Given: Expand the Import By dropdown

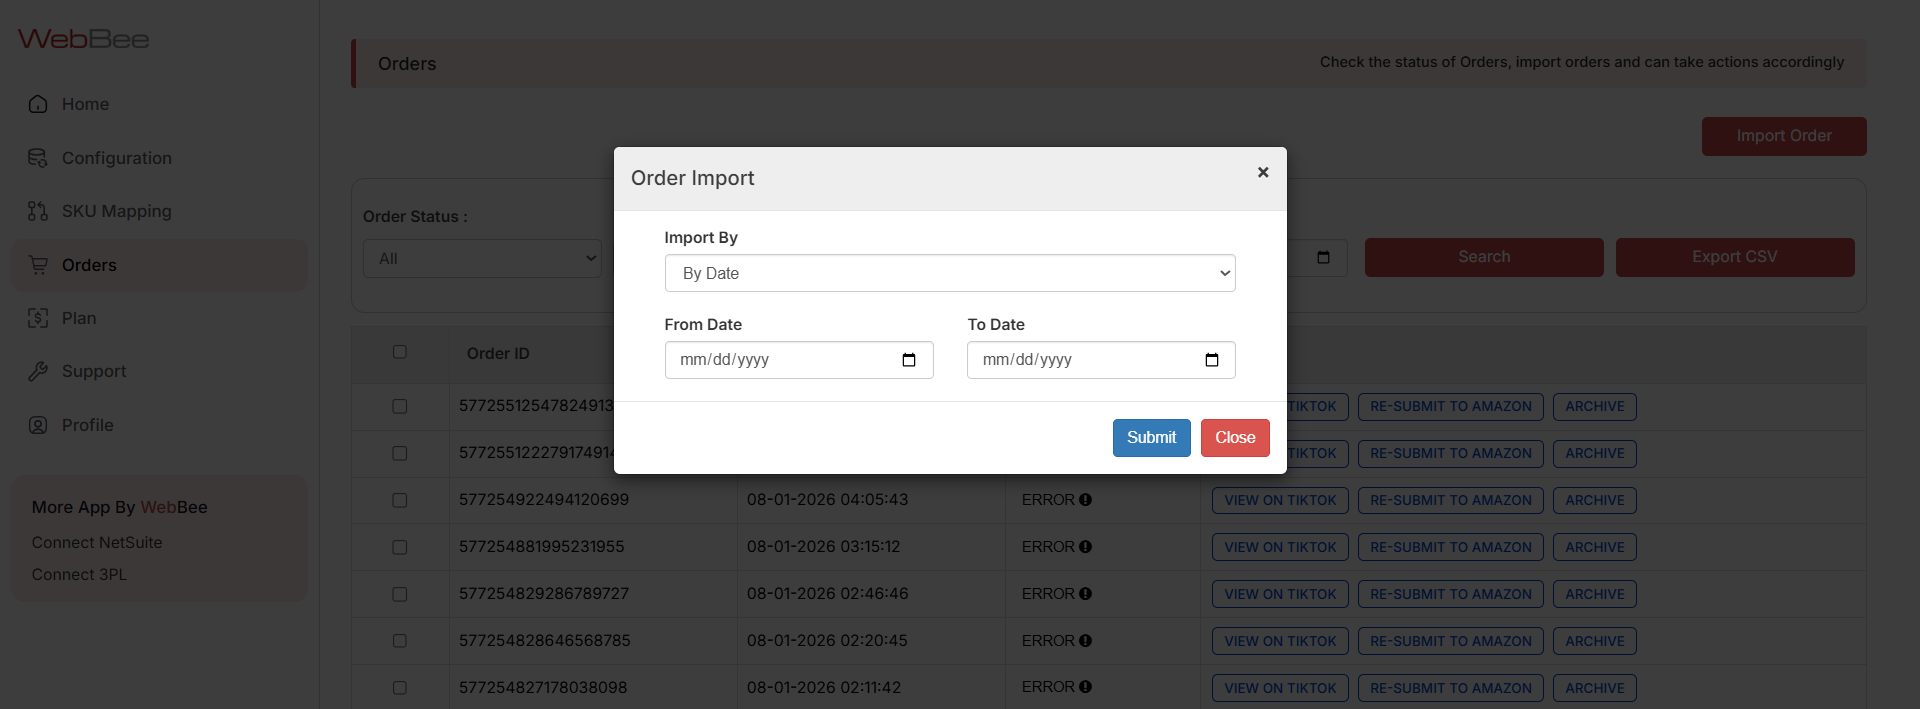Looking at the screenshot, I should click(949, 273).
